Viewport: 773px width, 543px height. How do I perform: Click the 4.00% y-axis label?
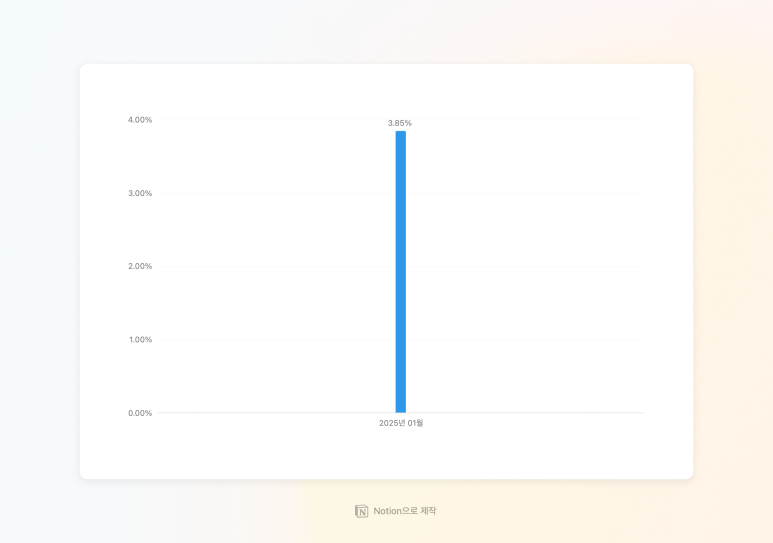(x=140, y=120)
